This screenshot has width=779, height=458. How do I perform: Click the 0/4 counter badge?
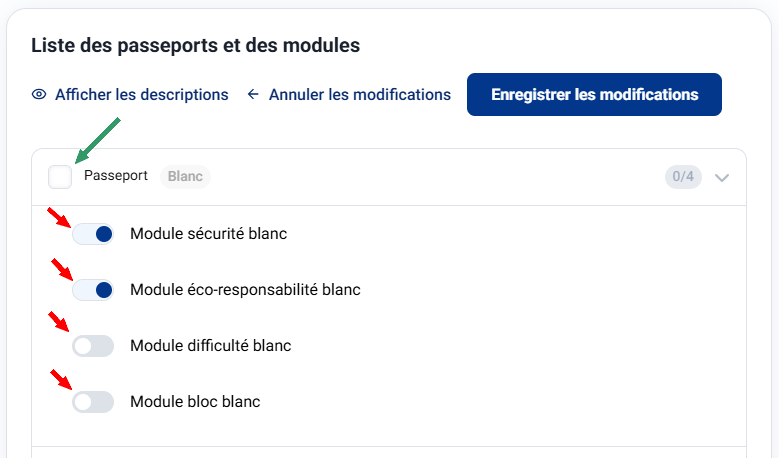tap(683, 177)
